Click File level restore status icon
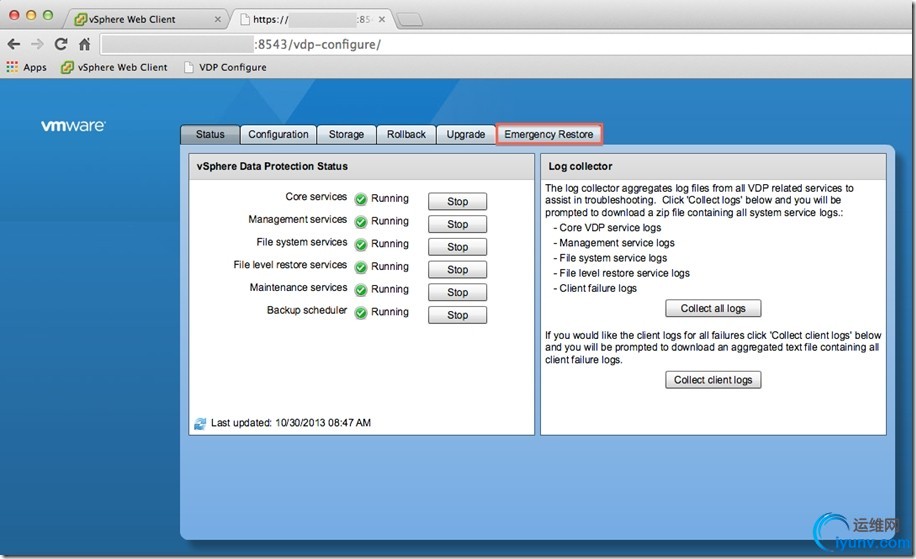The image size is (916, 559). (x=360, y=268)
